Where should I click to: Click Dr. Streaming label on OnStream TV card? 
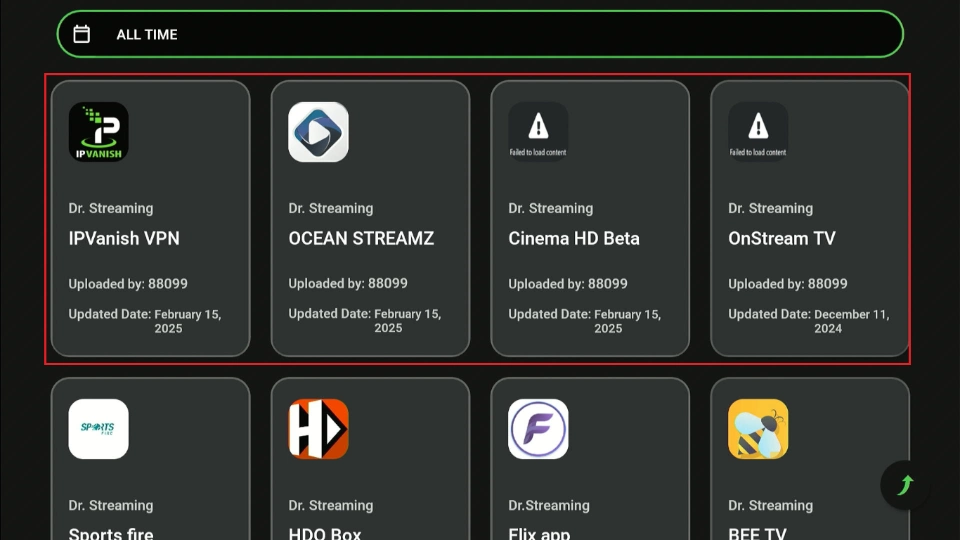pyautogui.click(x=770, y=208)
